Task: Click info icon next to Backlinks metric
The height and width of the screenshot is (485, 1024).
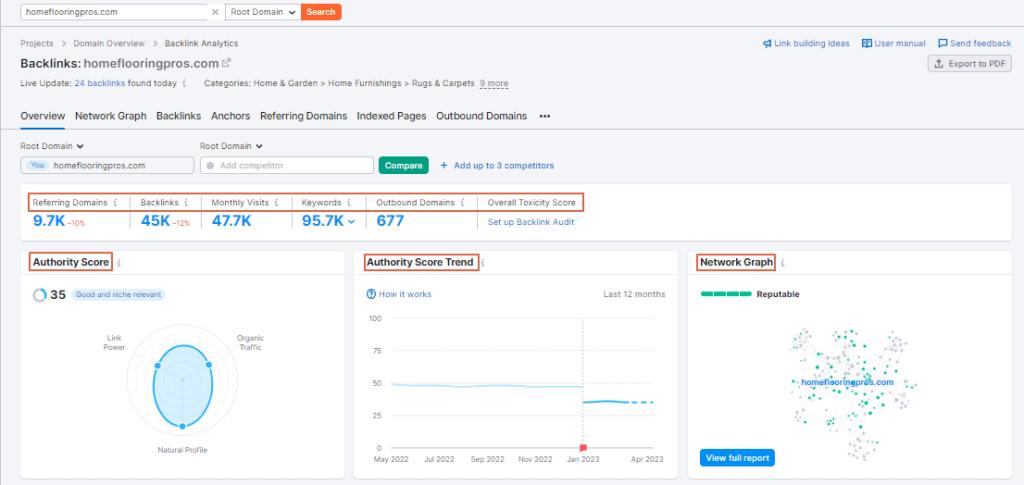Action: tap(186, 202)
